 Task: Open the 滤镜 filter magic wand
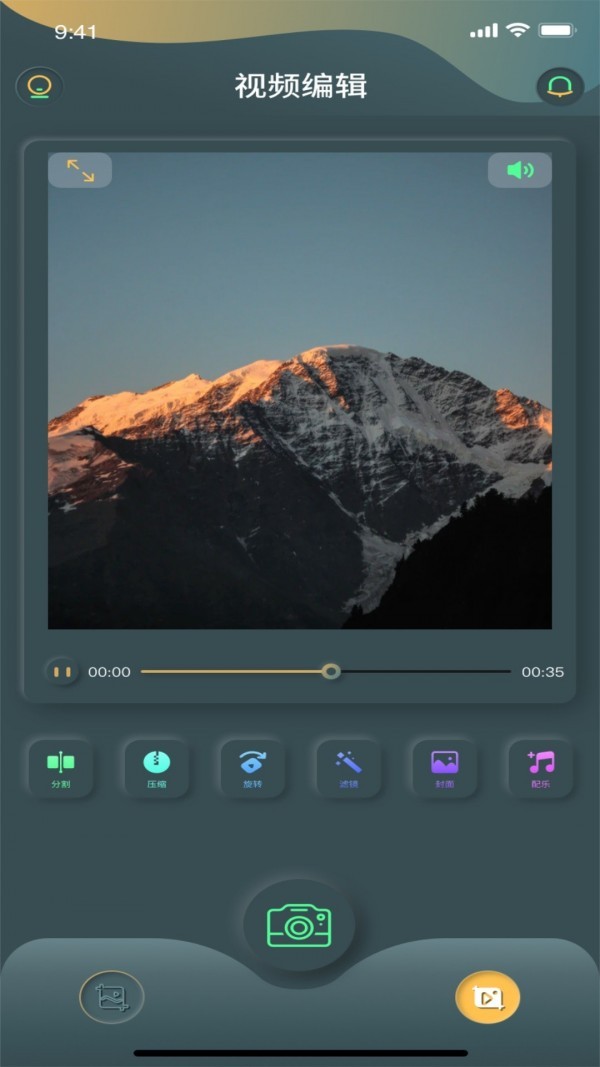(x=348, y=767)
